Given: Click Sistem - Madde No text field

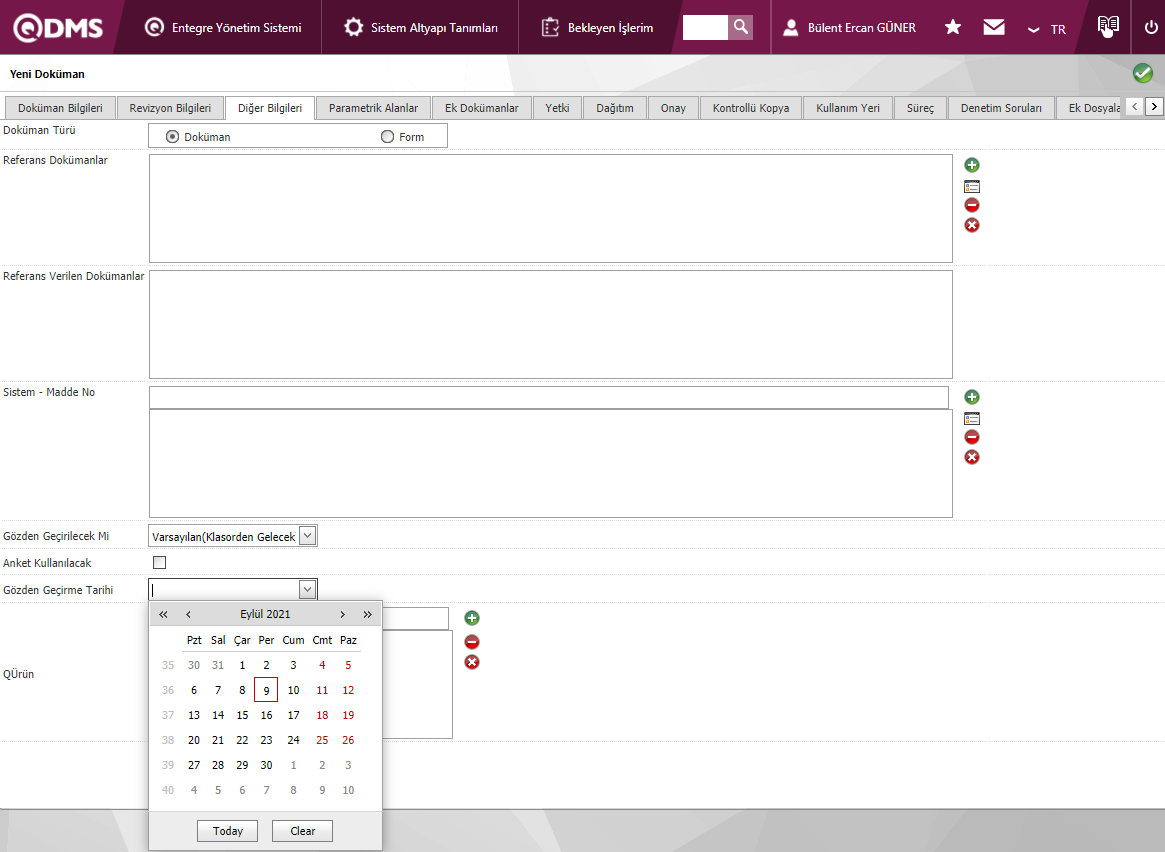Looking at the screenshot, I should pos(548,397).
